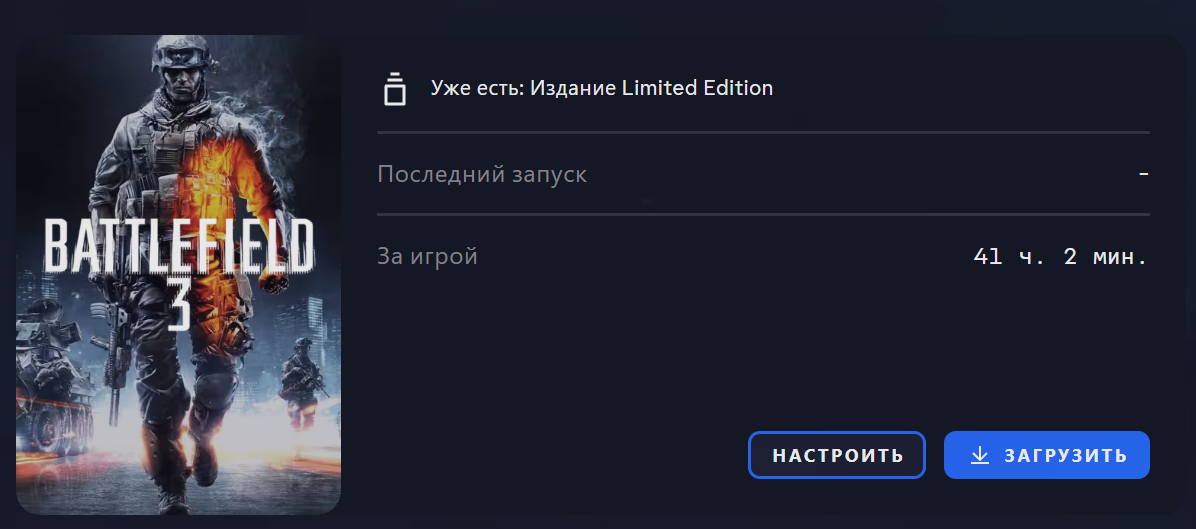Viewport: 1196px width, 529px height.
Task: Open the Battlefield 3 cover art
Action: tap(178, 274)
